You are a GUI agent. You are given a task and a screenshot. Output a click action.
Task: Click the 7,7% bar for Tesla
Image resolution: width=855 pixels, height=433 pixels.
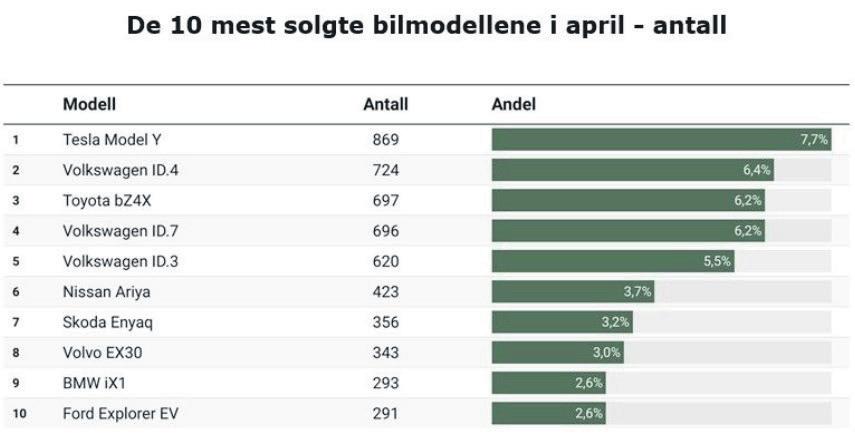tap(660, 140)
